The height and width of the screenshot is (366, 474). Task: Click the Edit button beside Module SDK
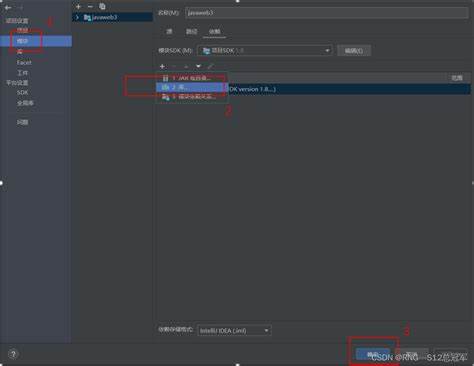pos(354,51)
